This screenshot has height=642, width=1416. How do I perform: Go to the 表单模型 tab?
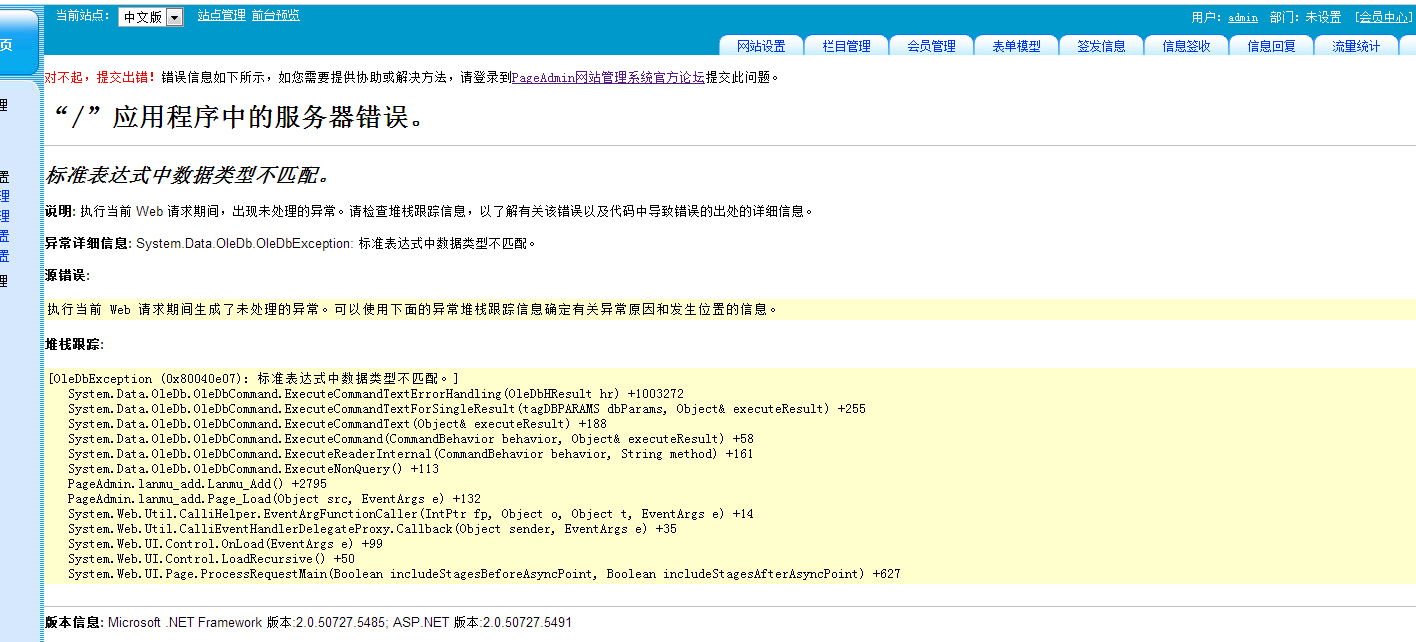click(x=1016, y=46)
